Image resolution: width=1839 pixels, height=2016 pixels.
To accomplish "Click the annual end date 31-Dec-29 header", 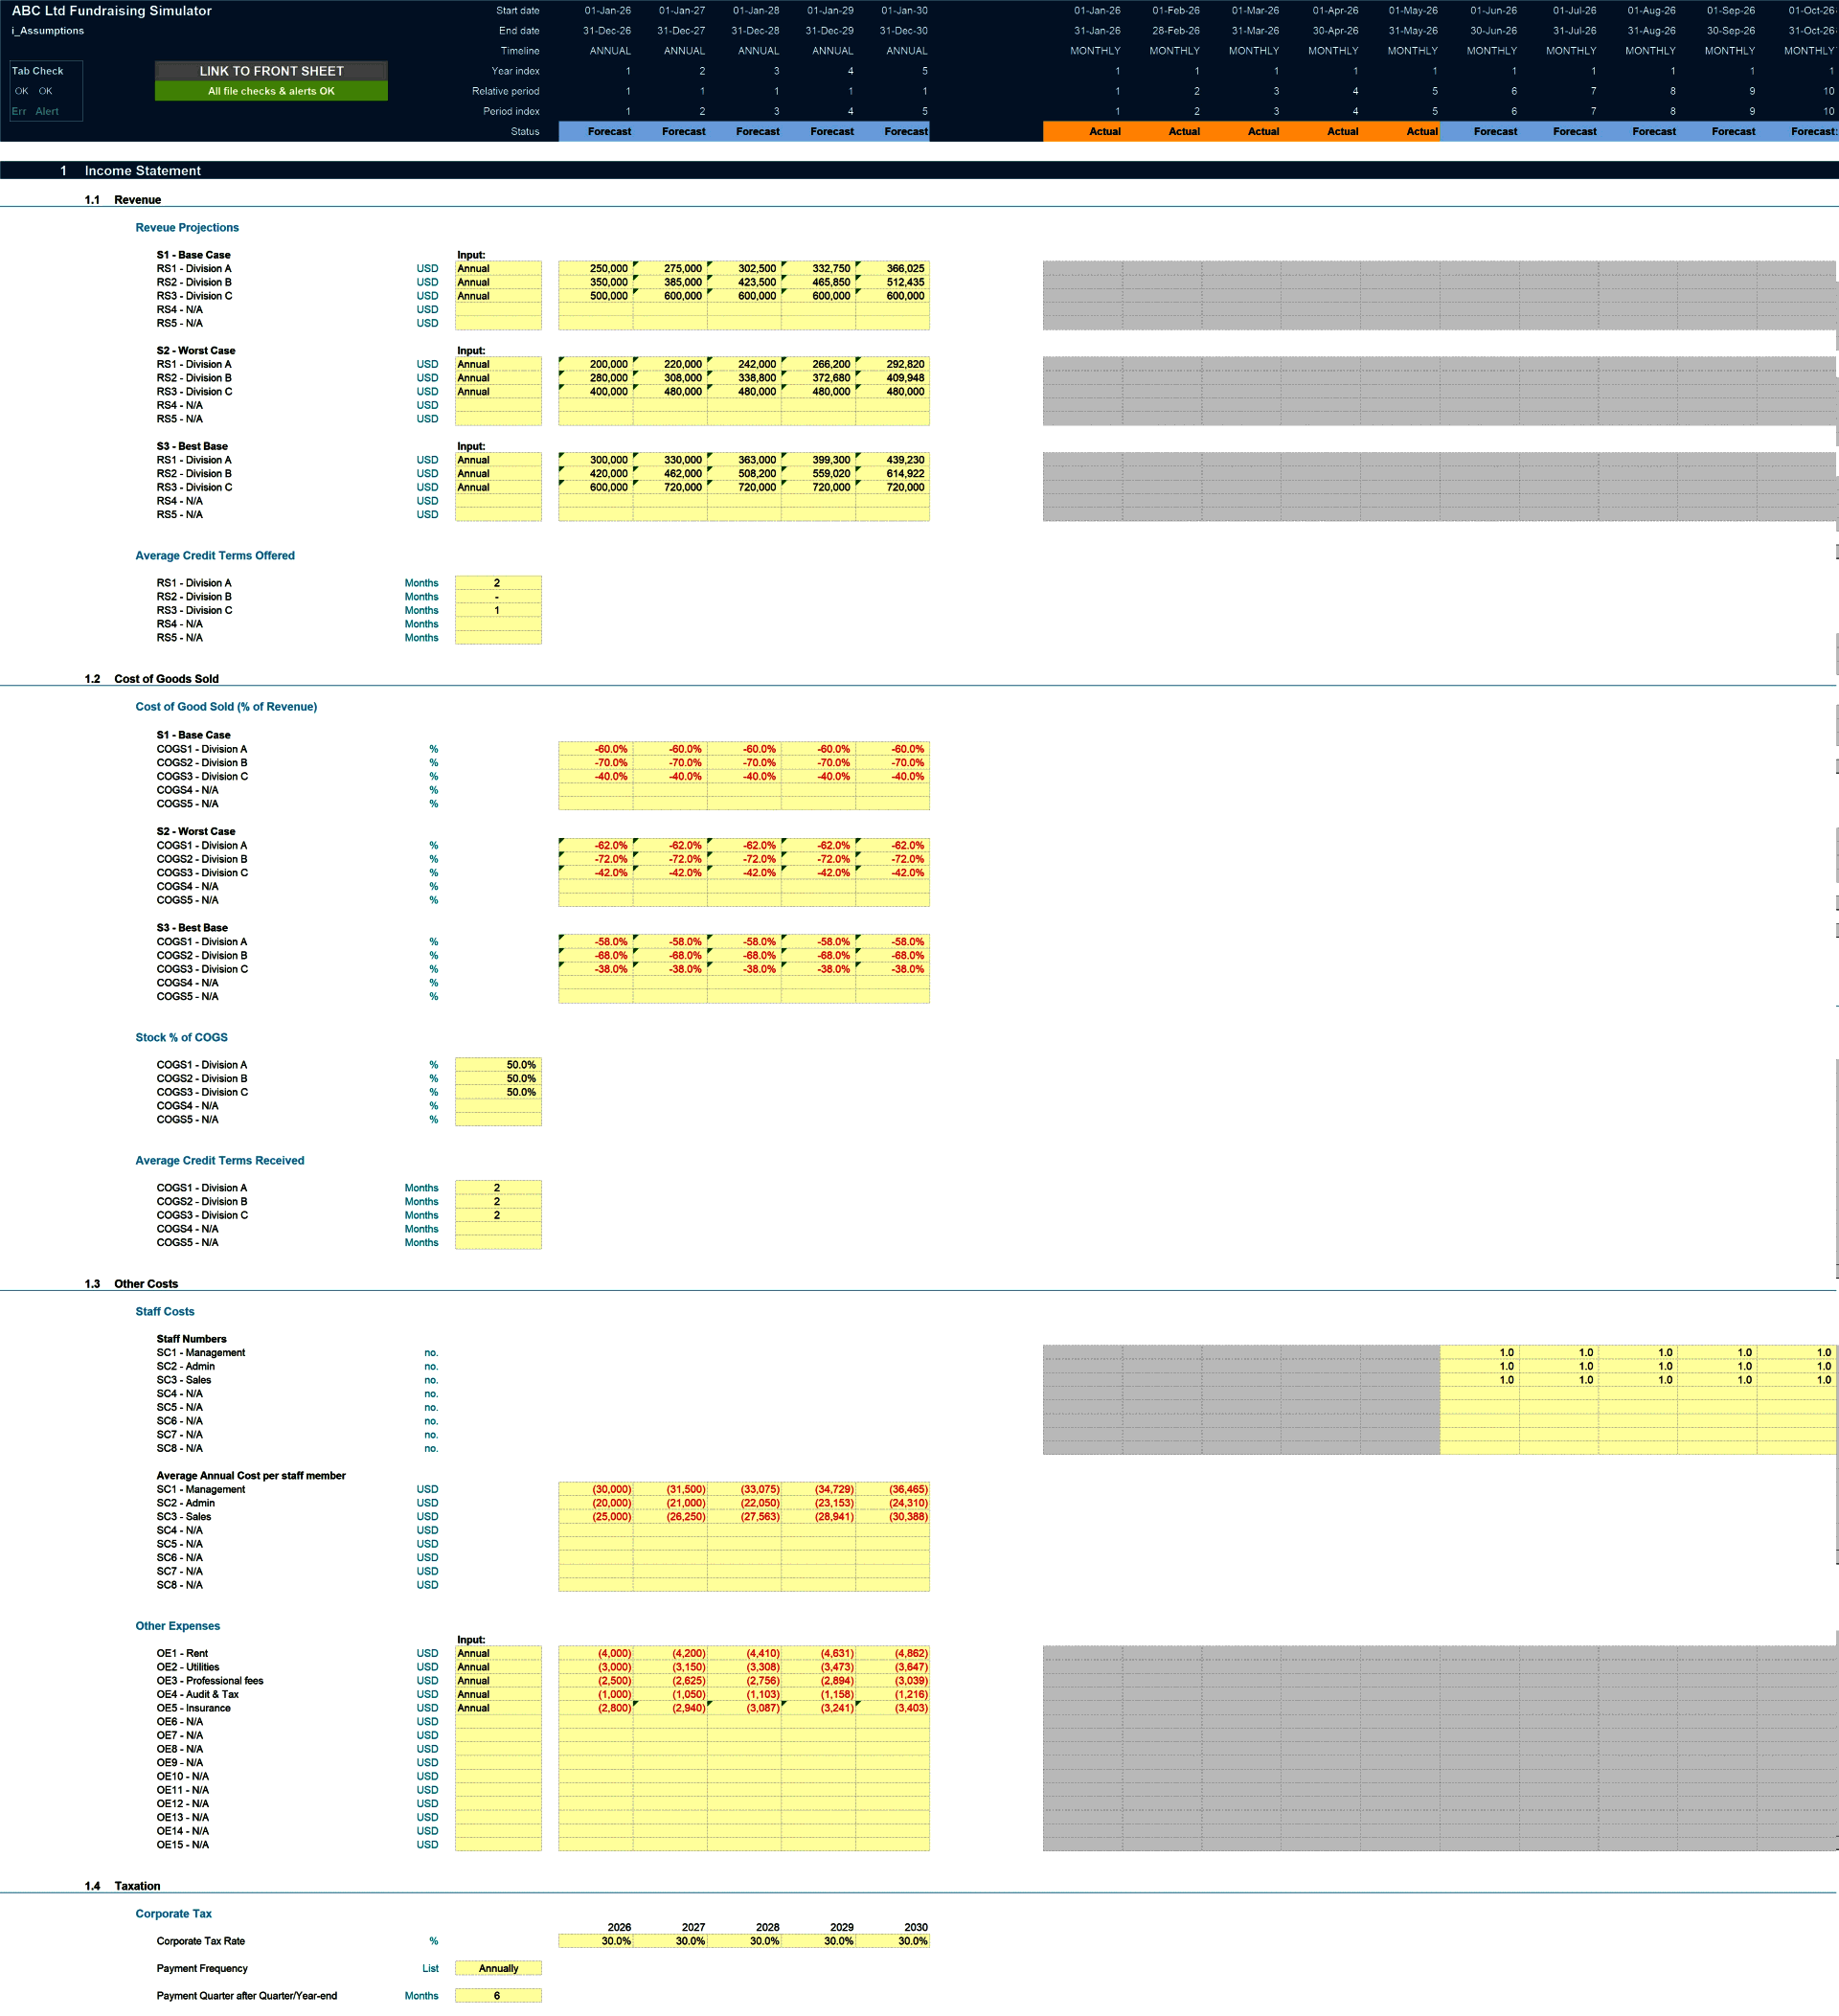I will coord(829,31).
